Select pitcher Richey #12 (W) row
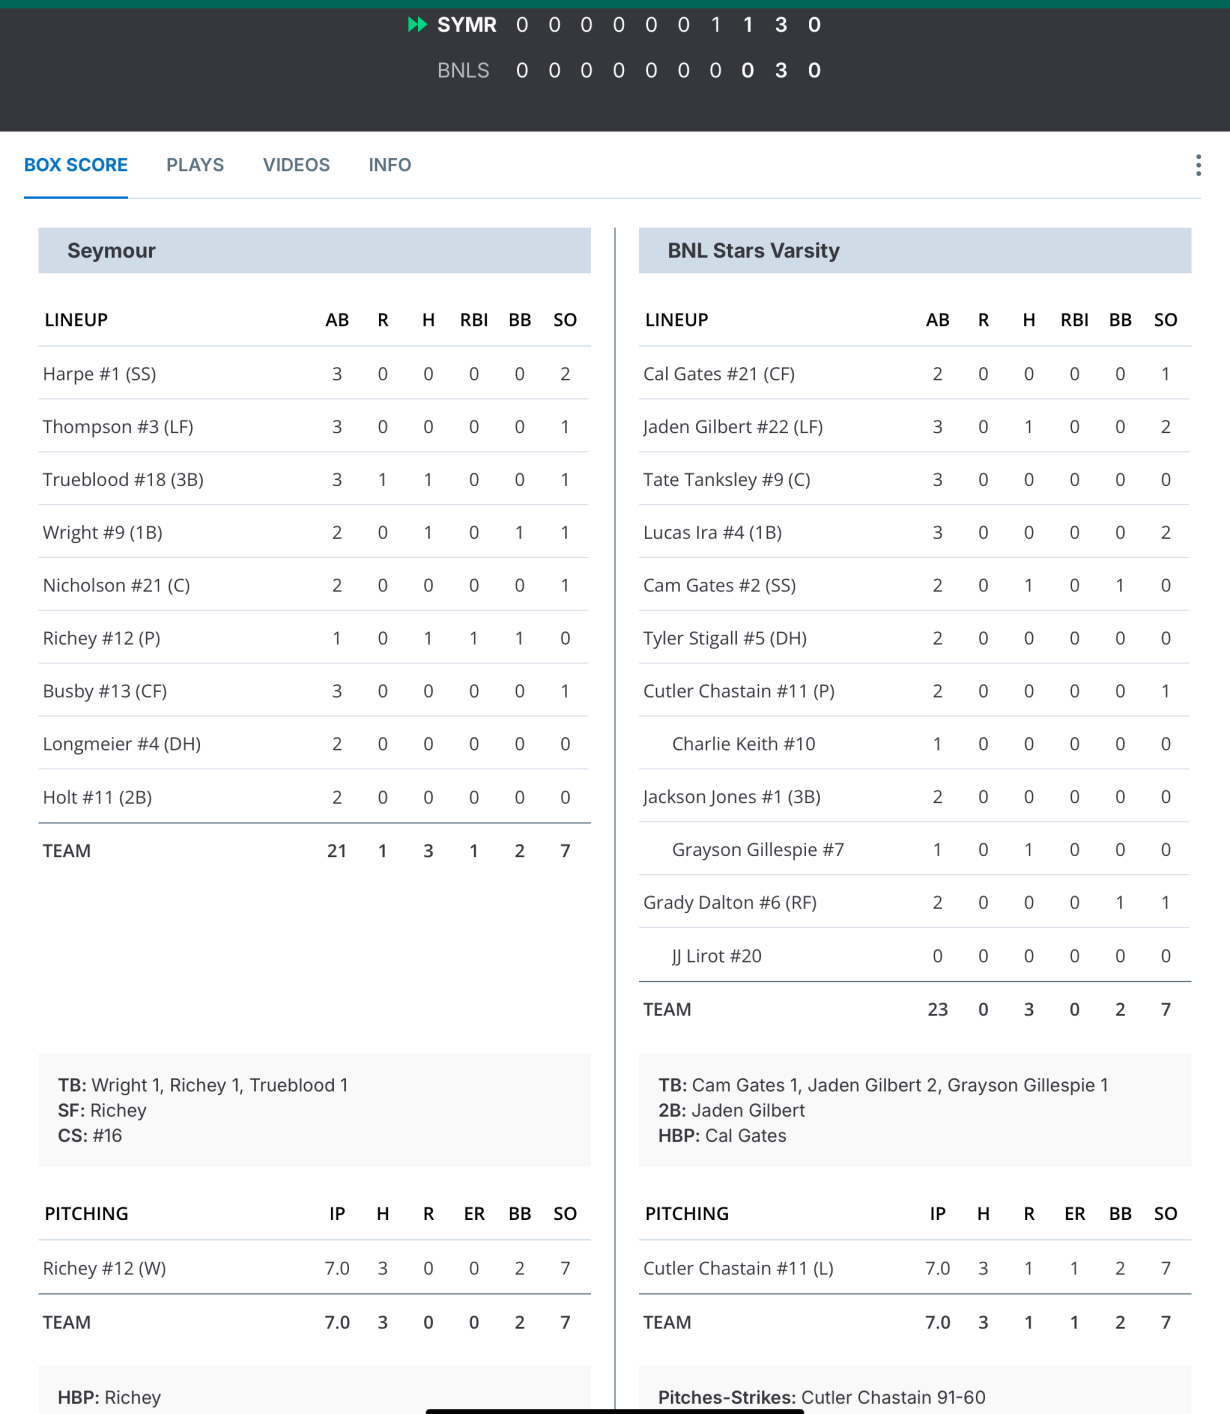This screenshot has height=1414, width=1230. pyautogui.click(x=104, y=1268)
